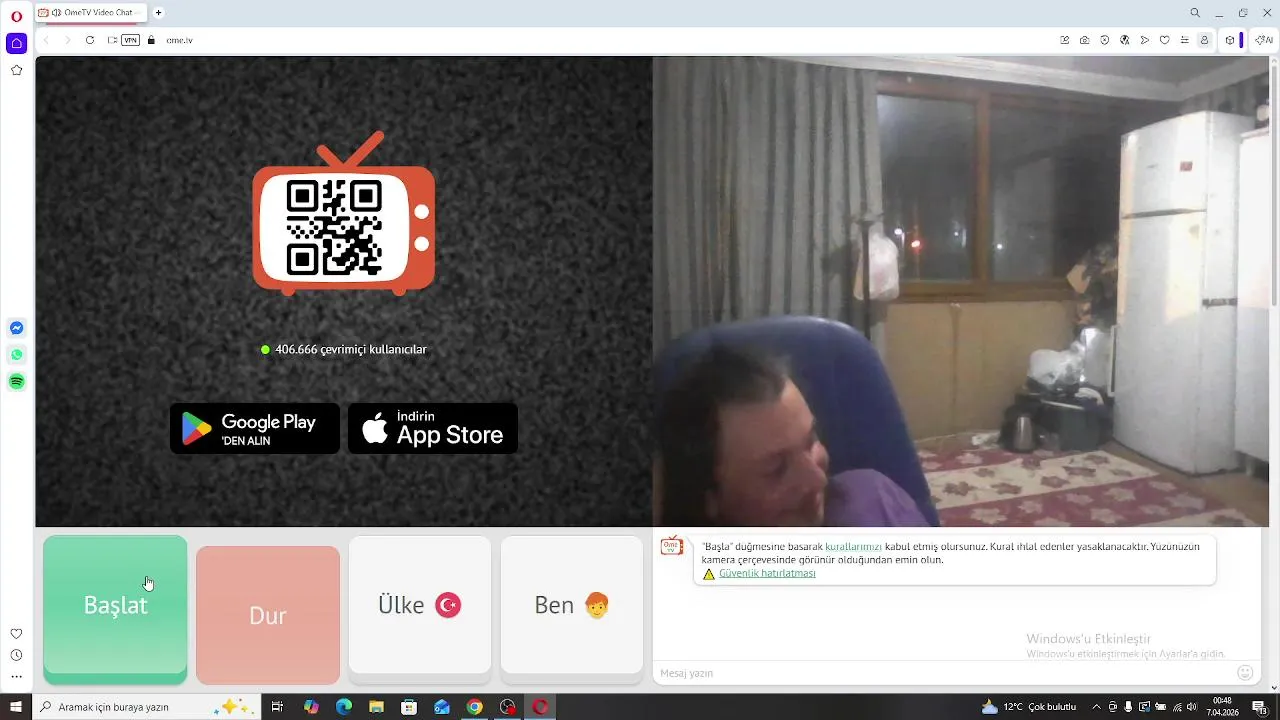Open the Windows Start menu
This screenshot has height=720, width=1280.
16,707
